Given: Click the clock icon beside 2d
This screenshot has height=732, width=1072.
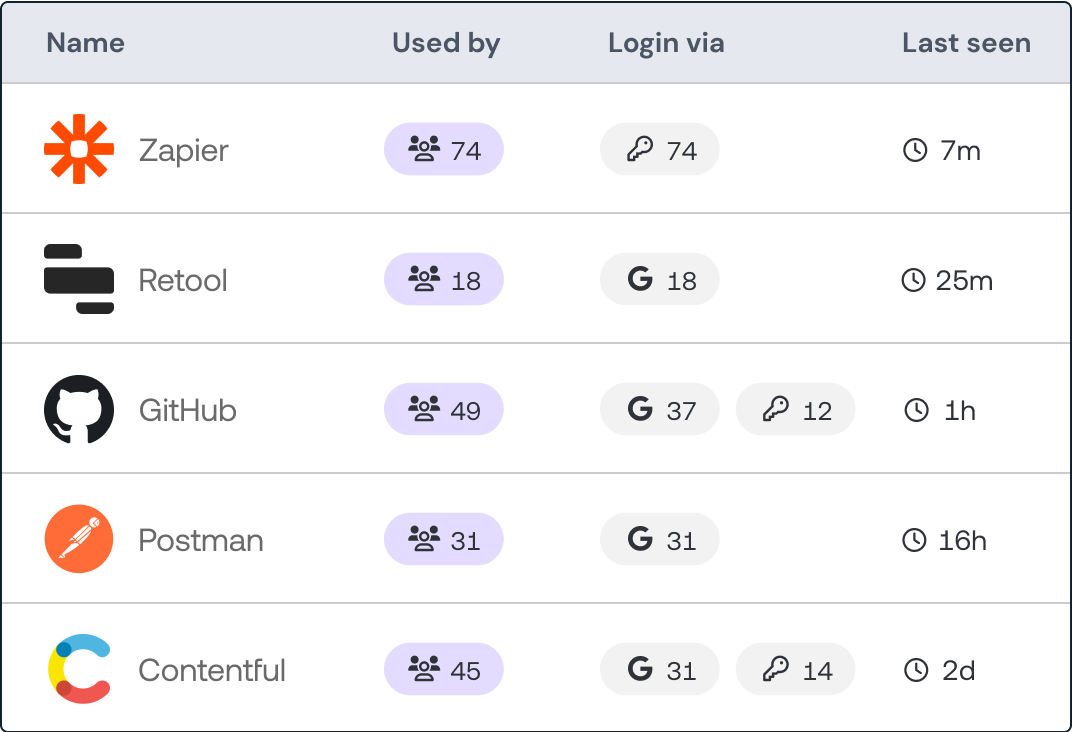Looking at the screenshot, I should click(x=915, y=671).
